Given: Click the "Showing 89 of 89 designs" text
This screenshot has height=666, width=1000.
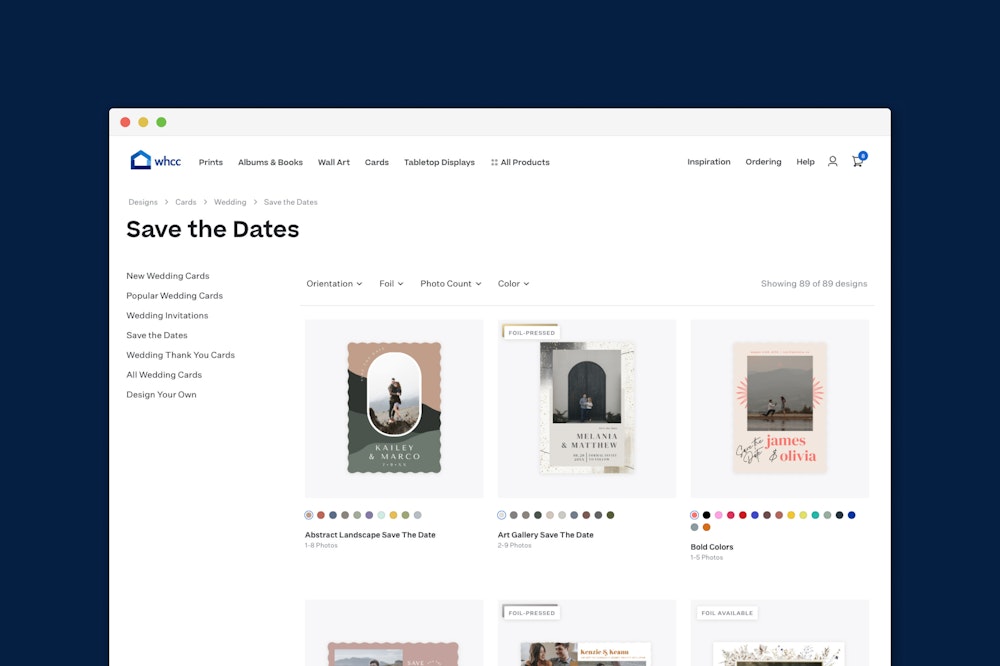Looking at the screenshot, I should click(814, 283).
